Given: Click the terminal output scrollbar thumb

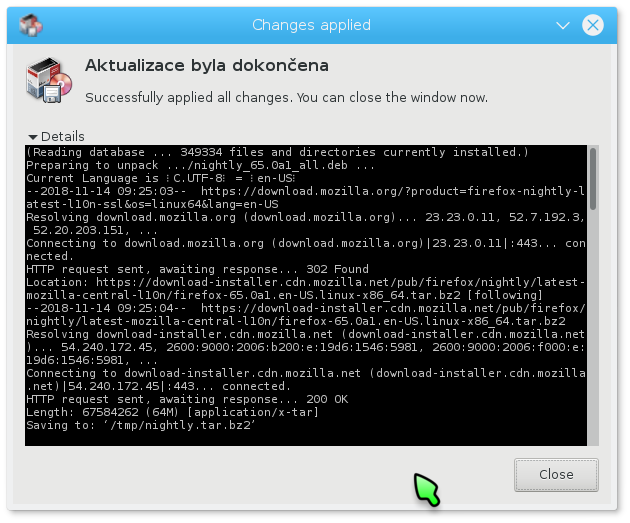Looking at the screenshot, I should (x=593, y=179).
